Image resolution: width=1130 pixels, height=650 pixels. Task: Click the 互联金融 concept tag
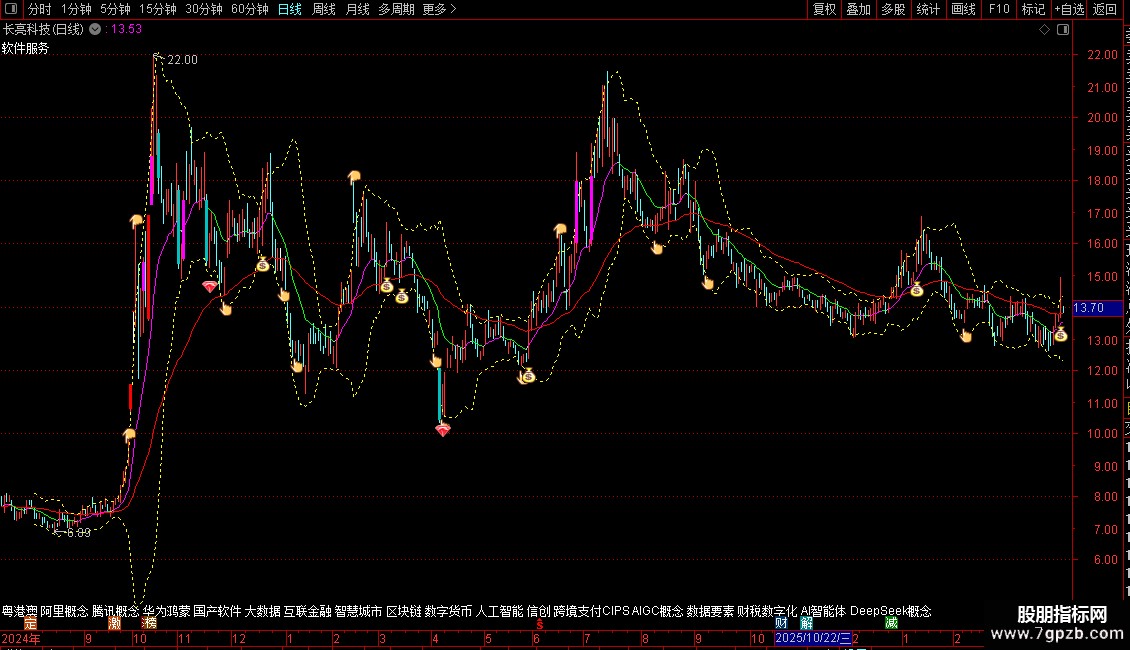(308, 611)
